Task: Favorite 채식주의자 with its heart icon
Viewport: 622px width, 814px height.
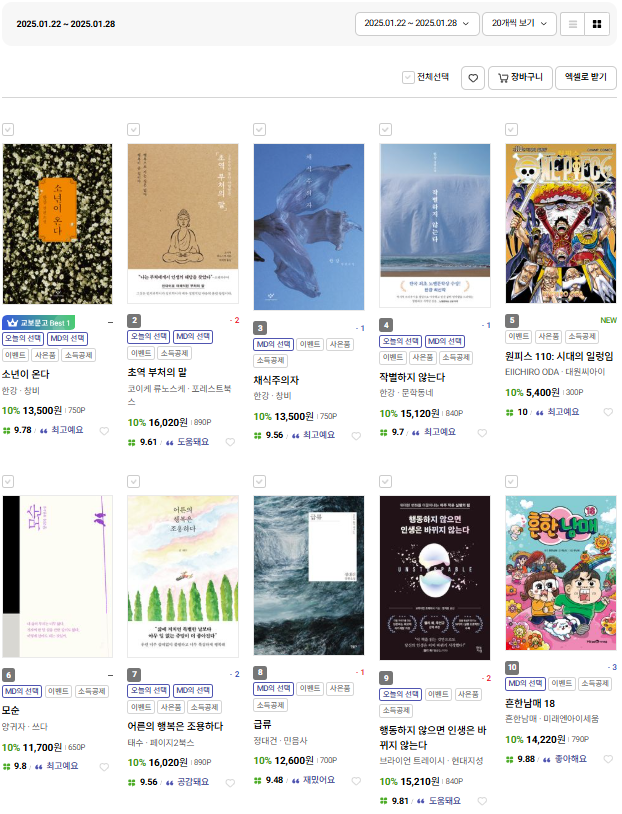Action: 356,436
